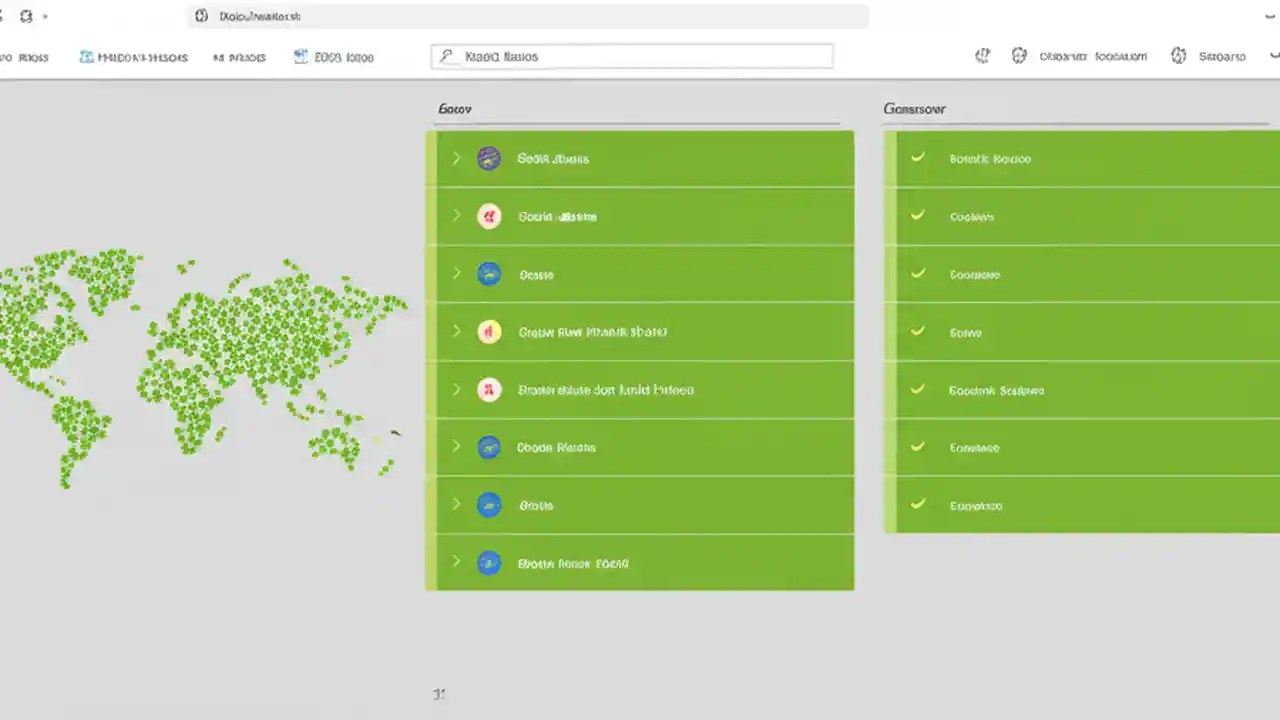Screen dimensions: 1280x720
Task: Toggle the checkmark on the bottom right-panel row
Action: pyautogui.click(x=917, y=505)
